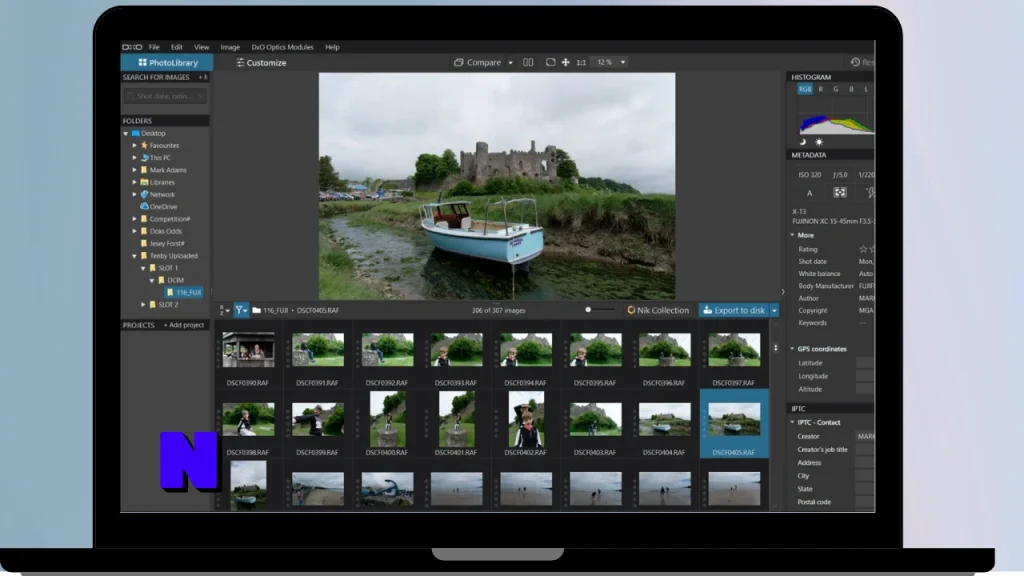The width and height of the screenshot is (1024, 576).
Task: Select the pan/move hand tool icon
Action: click(x=566, y=62)
